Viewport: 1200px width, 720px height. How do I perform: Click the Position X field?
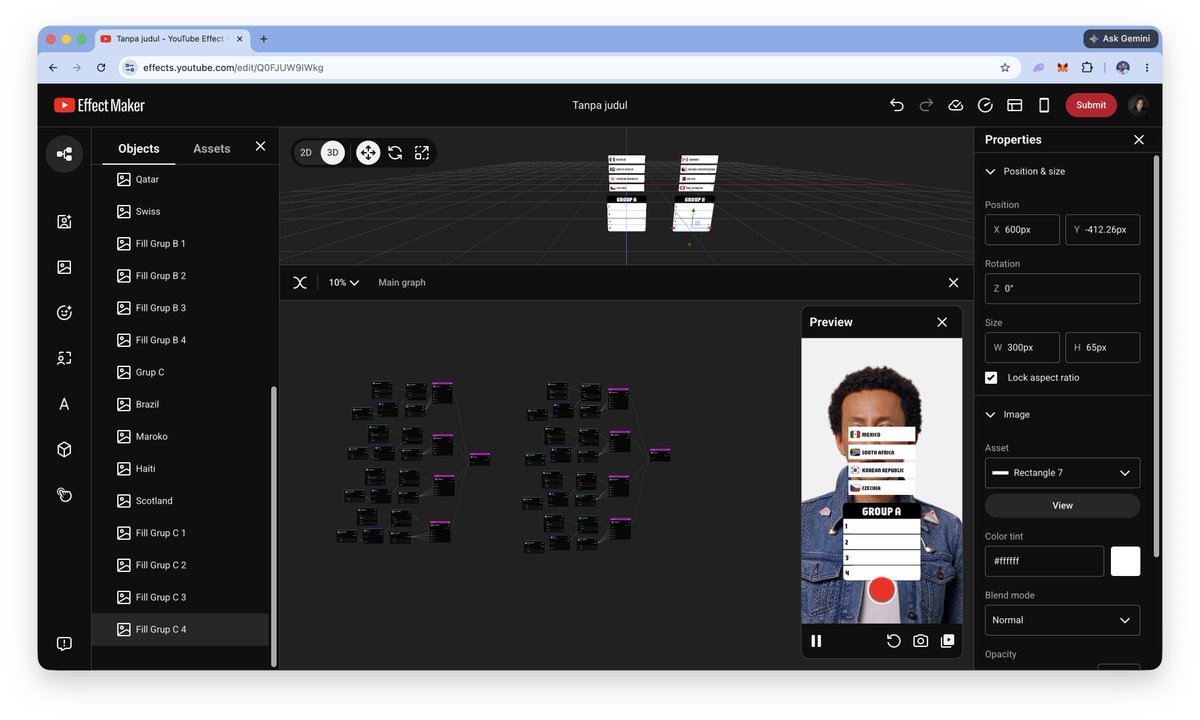point(1022,230)
